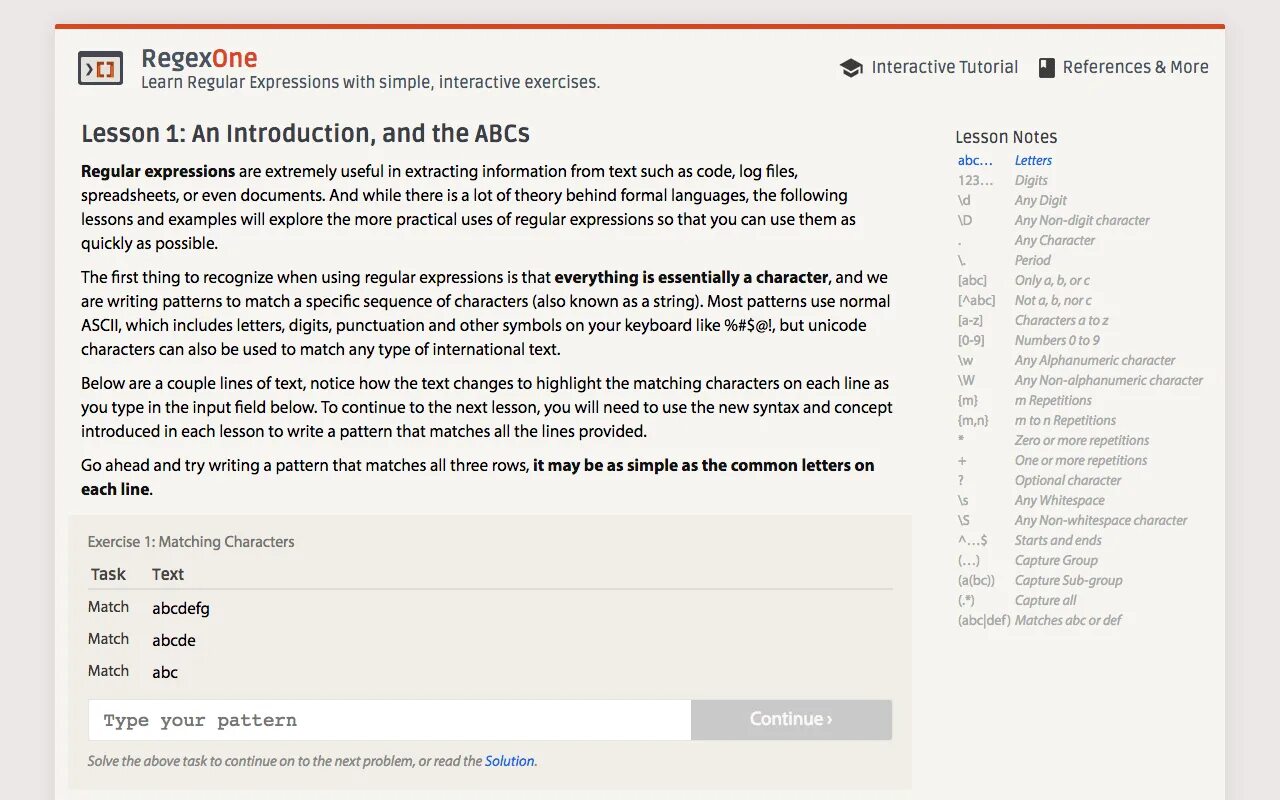
Task: Open the Only a, b, or c lesson
Action: click(x=1052, y=280)
